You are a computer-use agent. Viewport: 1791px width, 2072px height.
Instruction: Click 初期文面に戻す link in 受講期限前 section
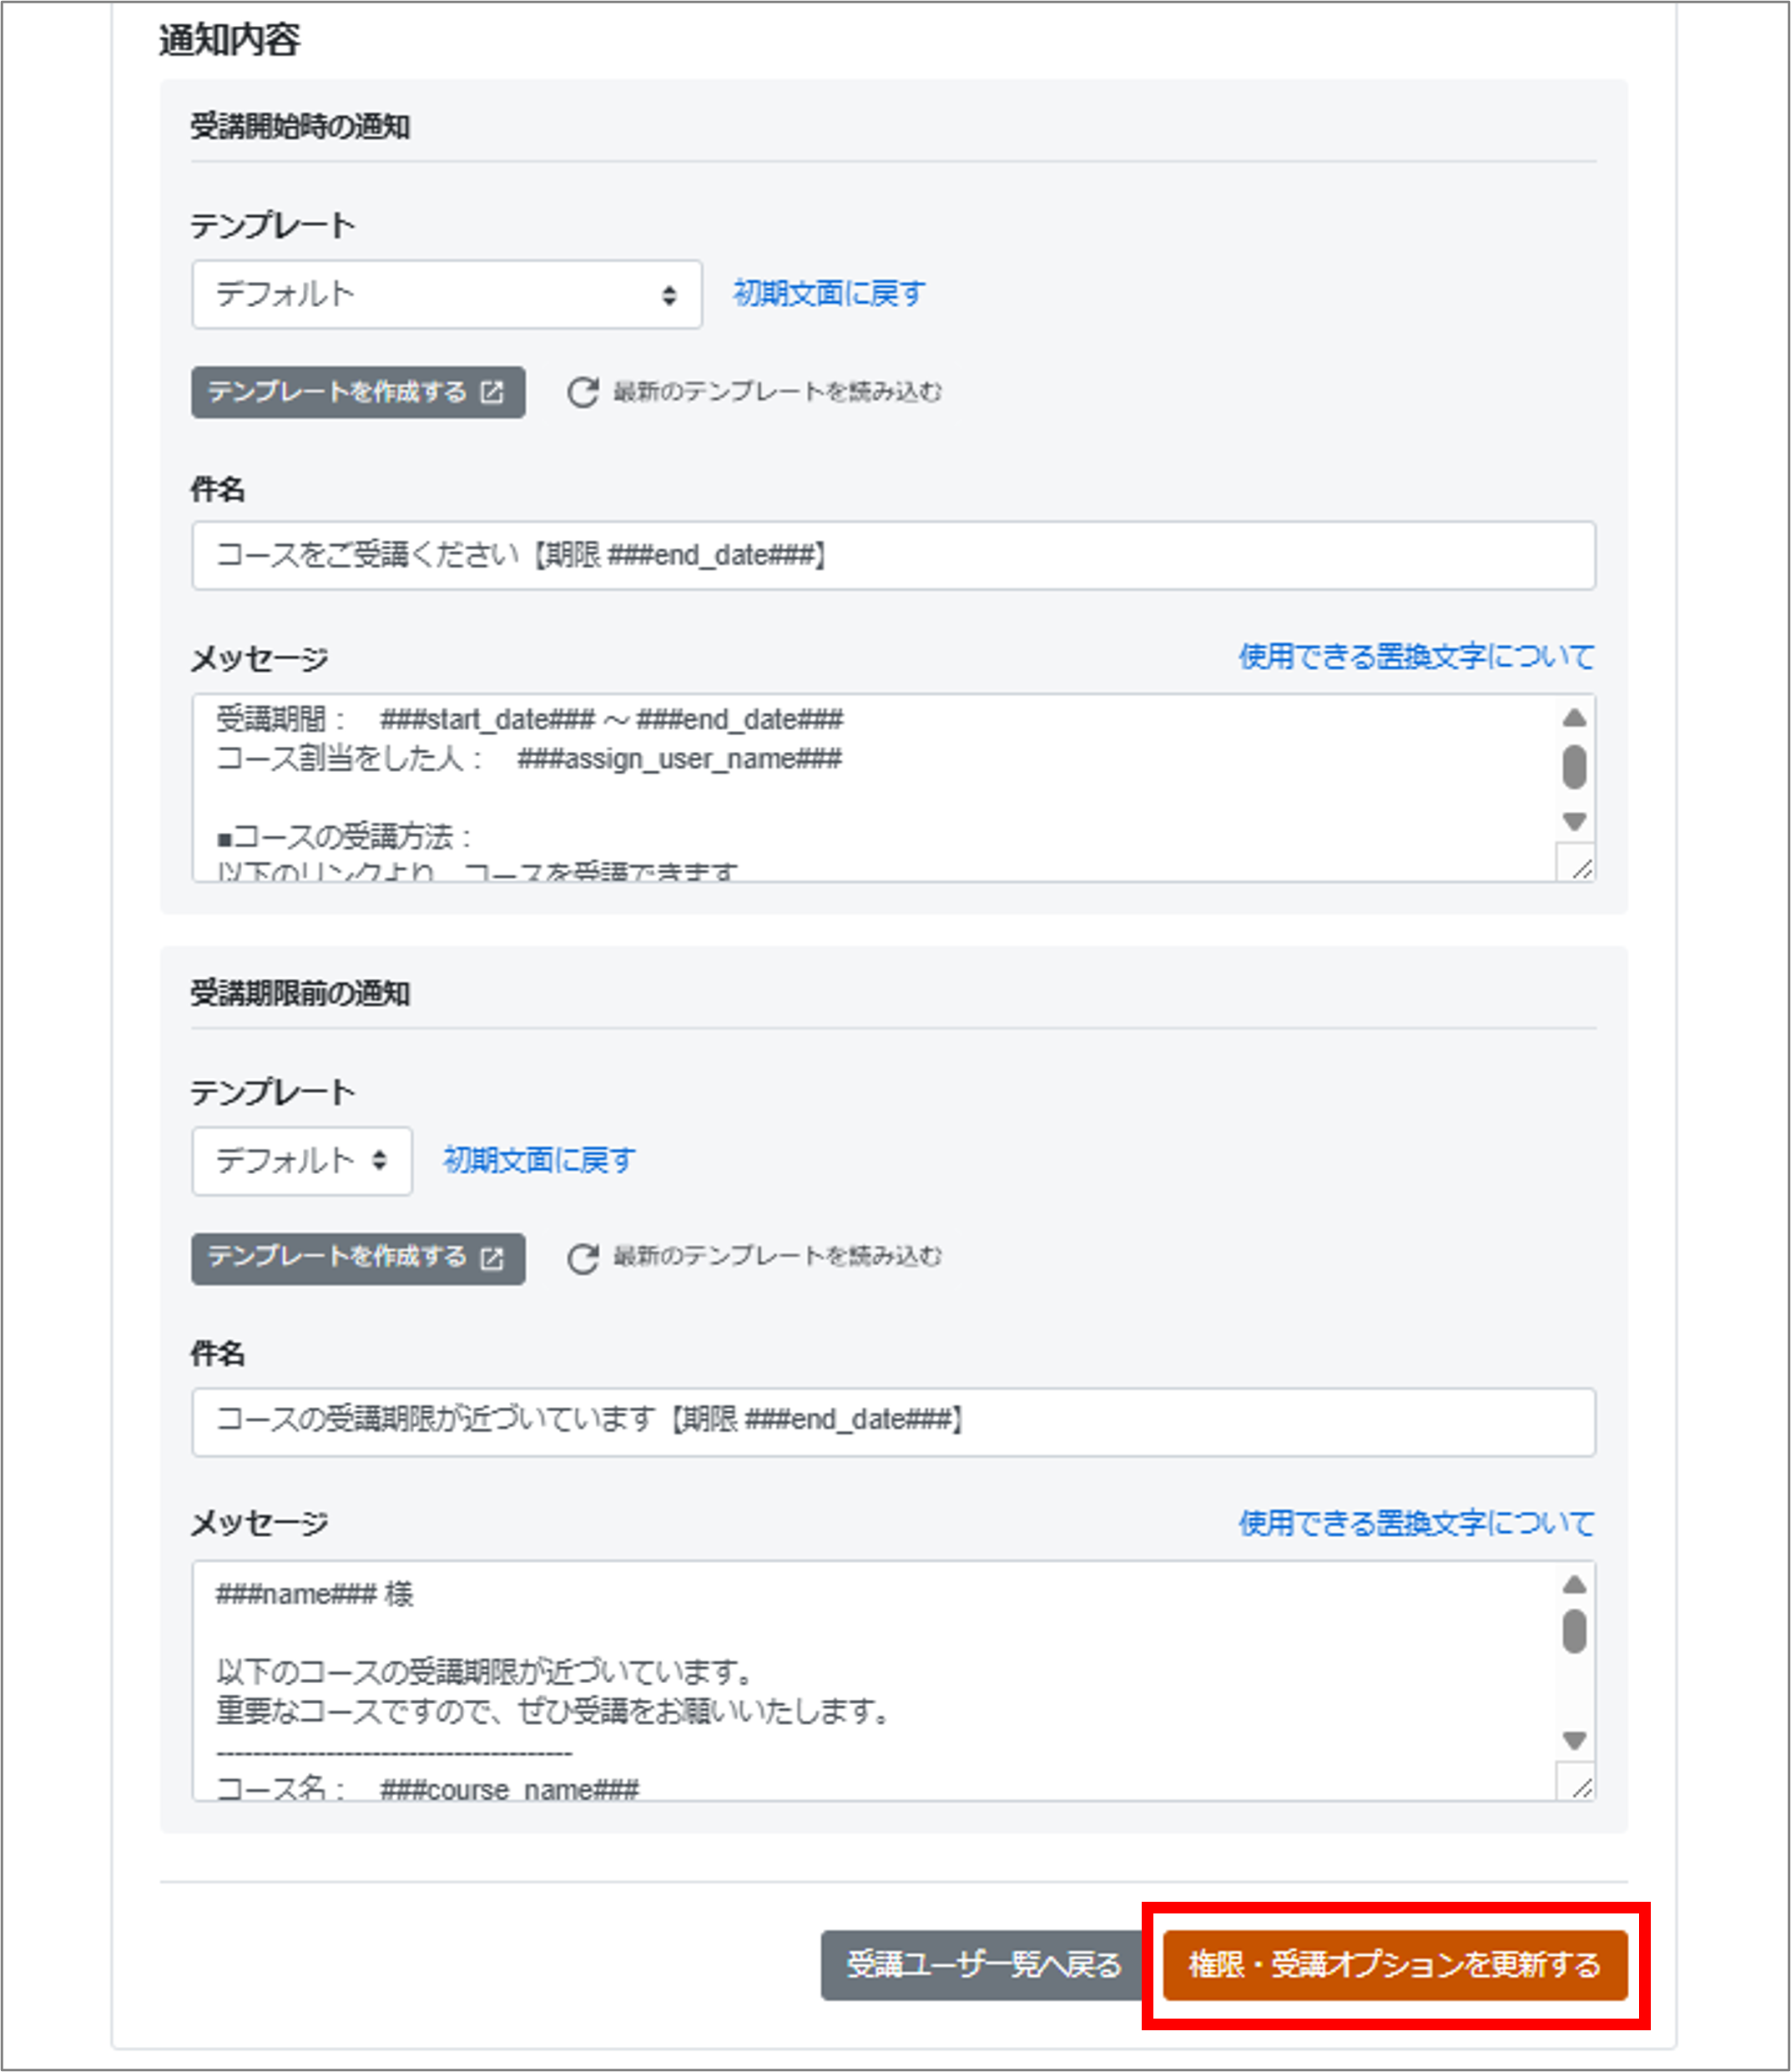(539, 1161)
